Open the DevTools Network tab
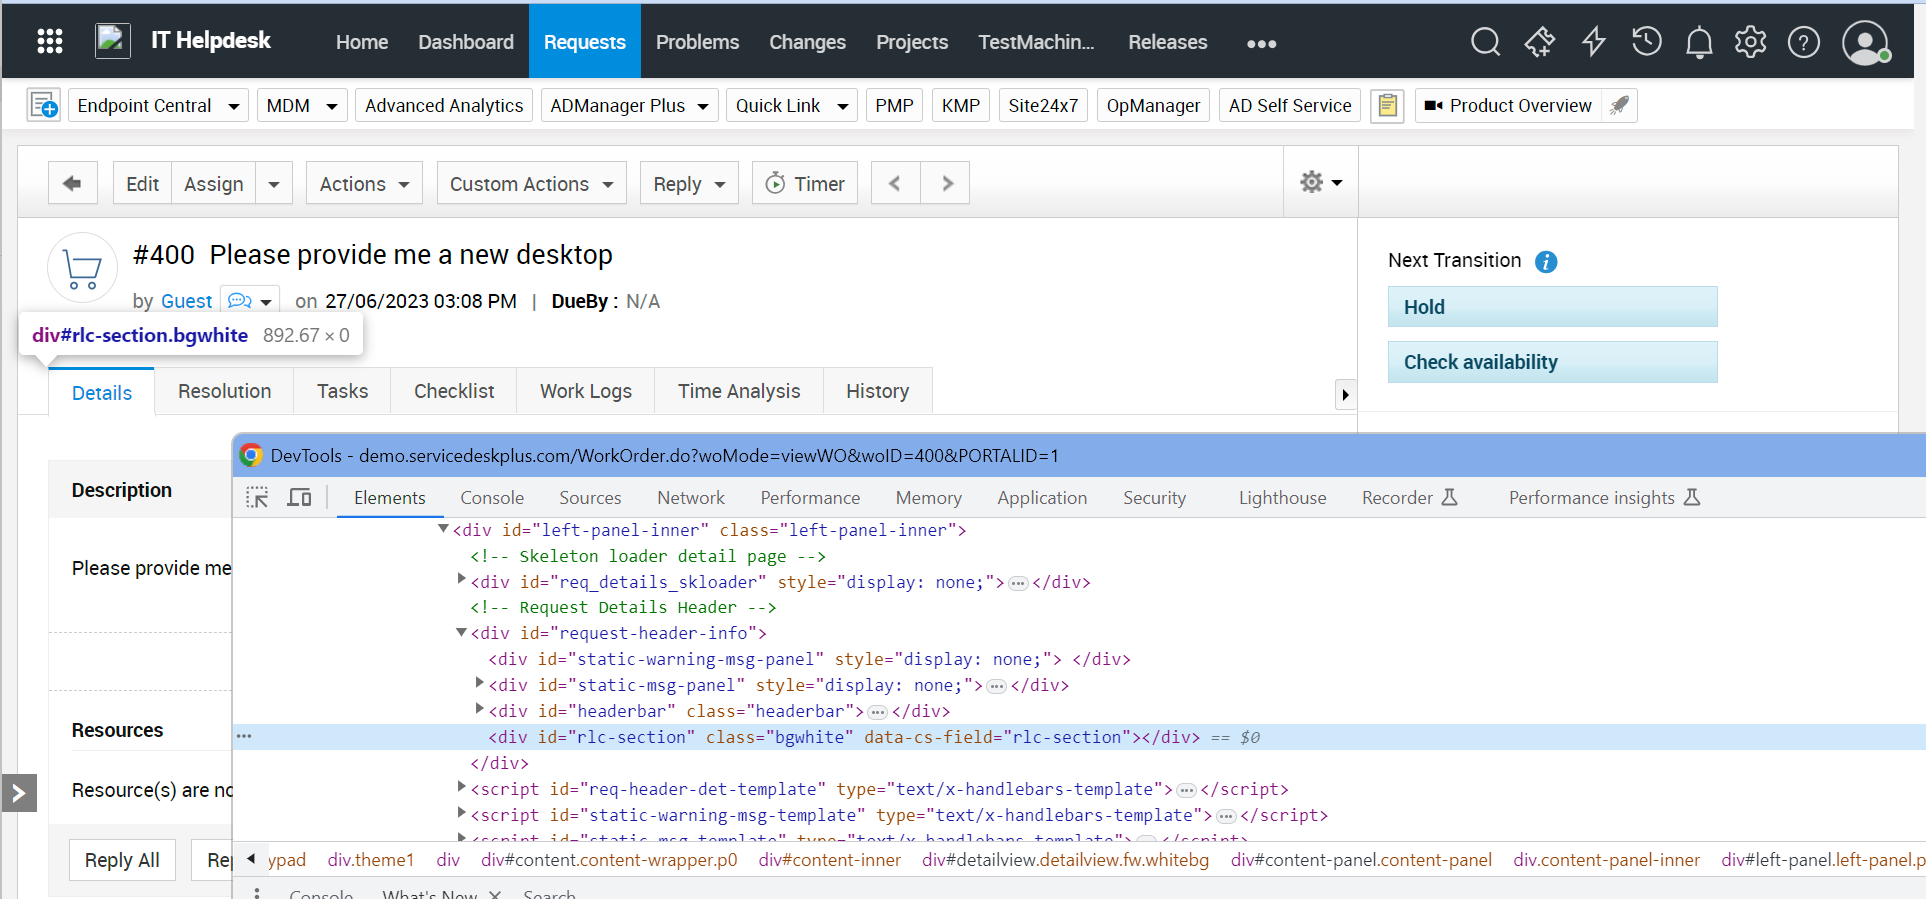 (x=691, y=498)
